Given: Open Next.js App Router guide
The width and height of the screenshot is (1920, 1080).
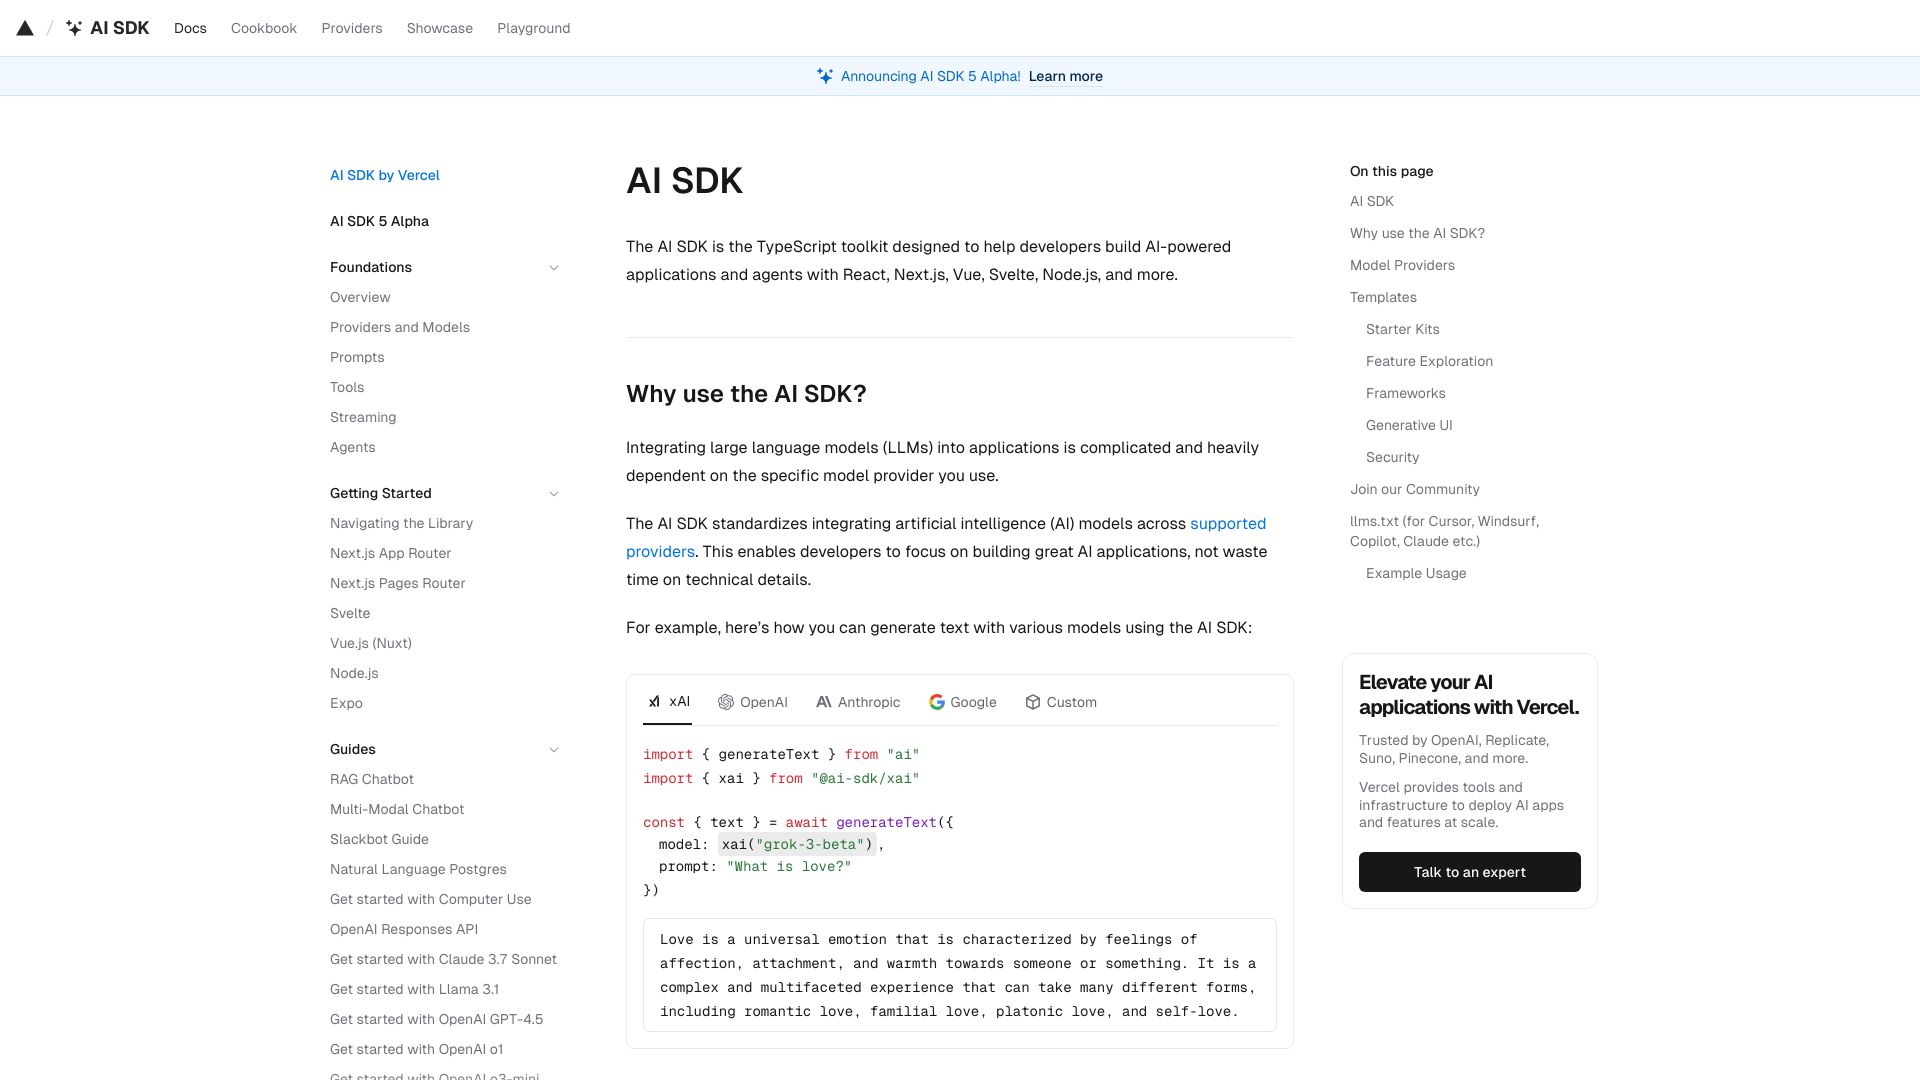Looking at the screenshot, I should [390, 553].
